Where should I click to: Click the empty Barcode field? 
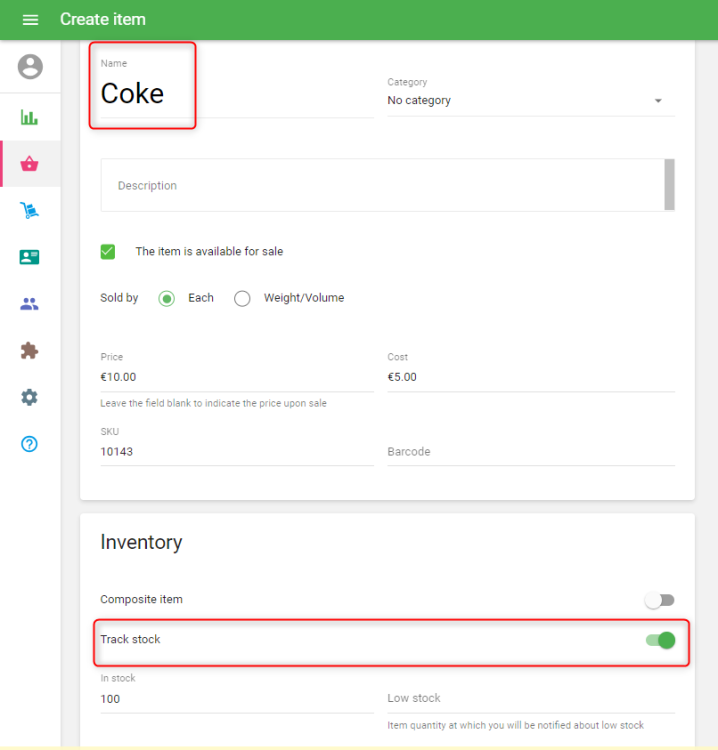[530, 452]
